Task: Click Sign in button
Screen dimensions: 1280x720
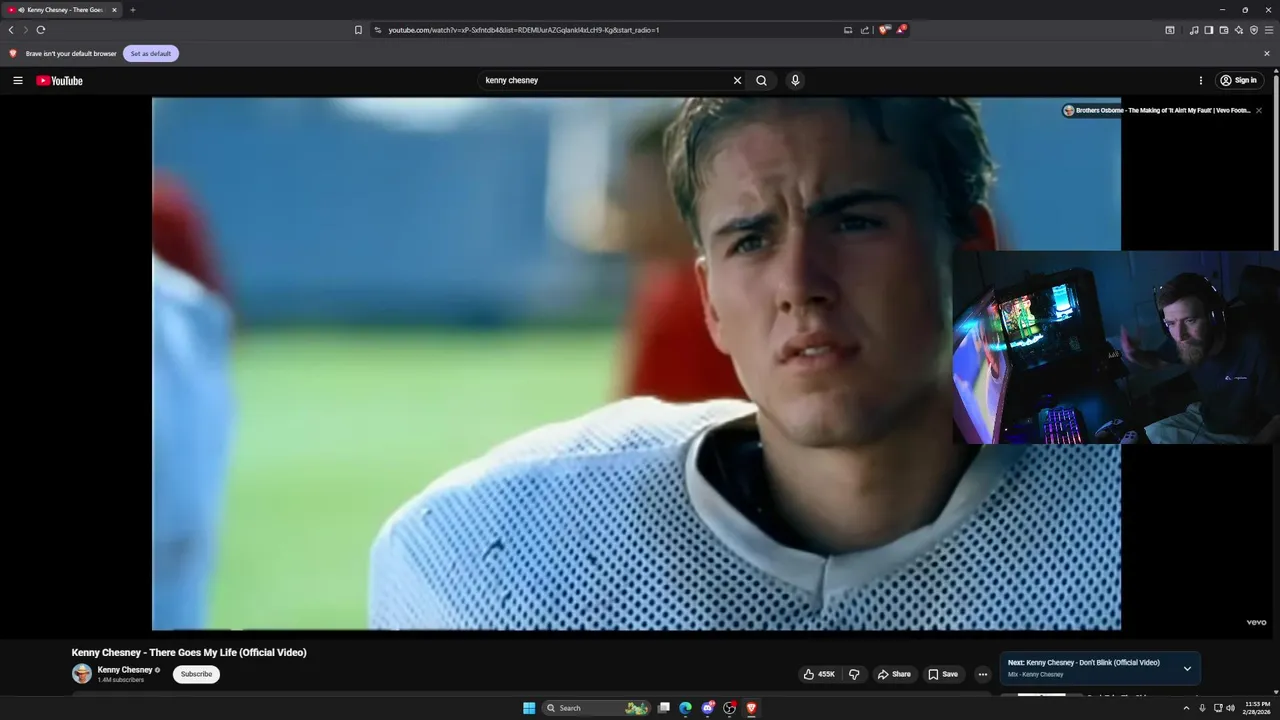Action: coord(1240,80)
